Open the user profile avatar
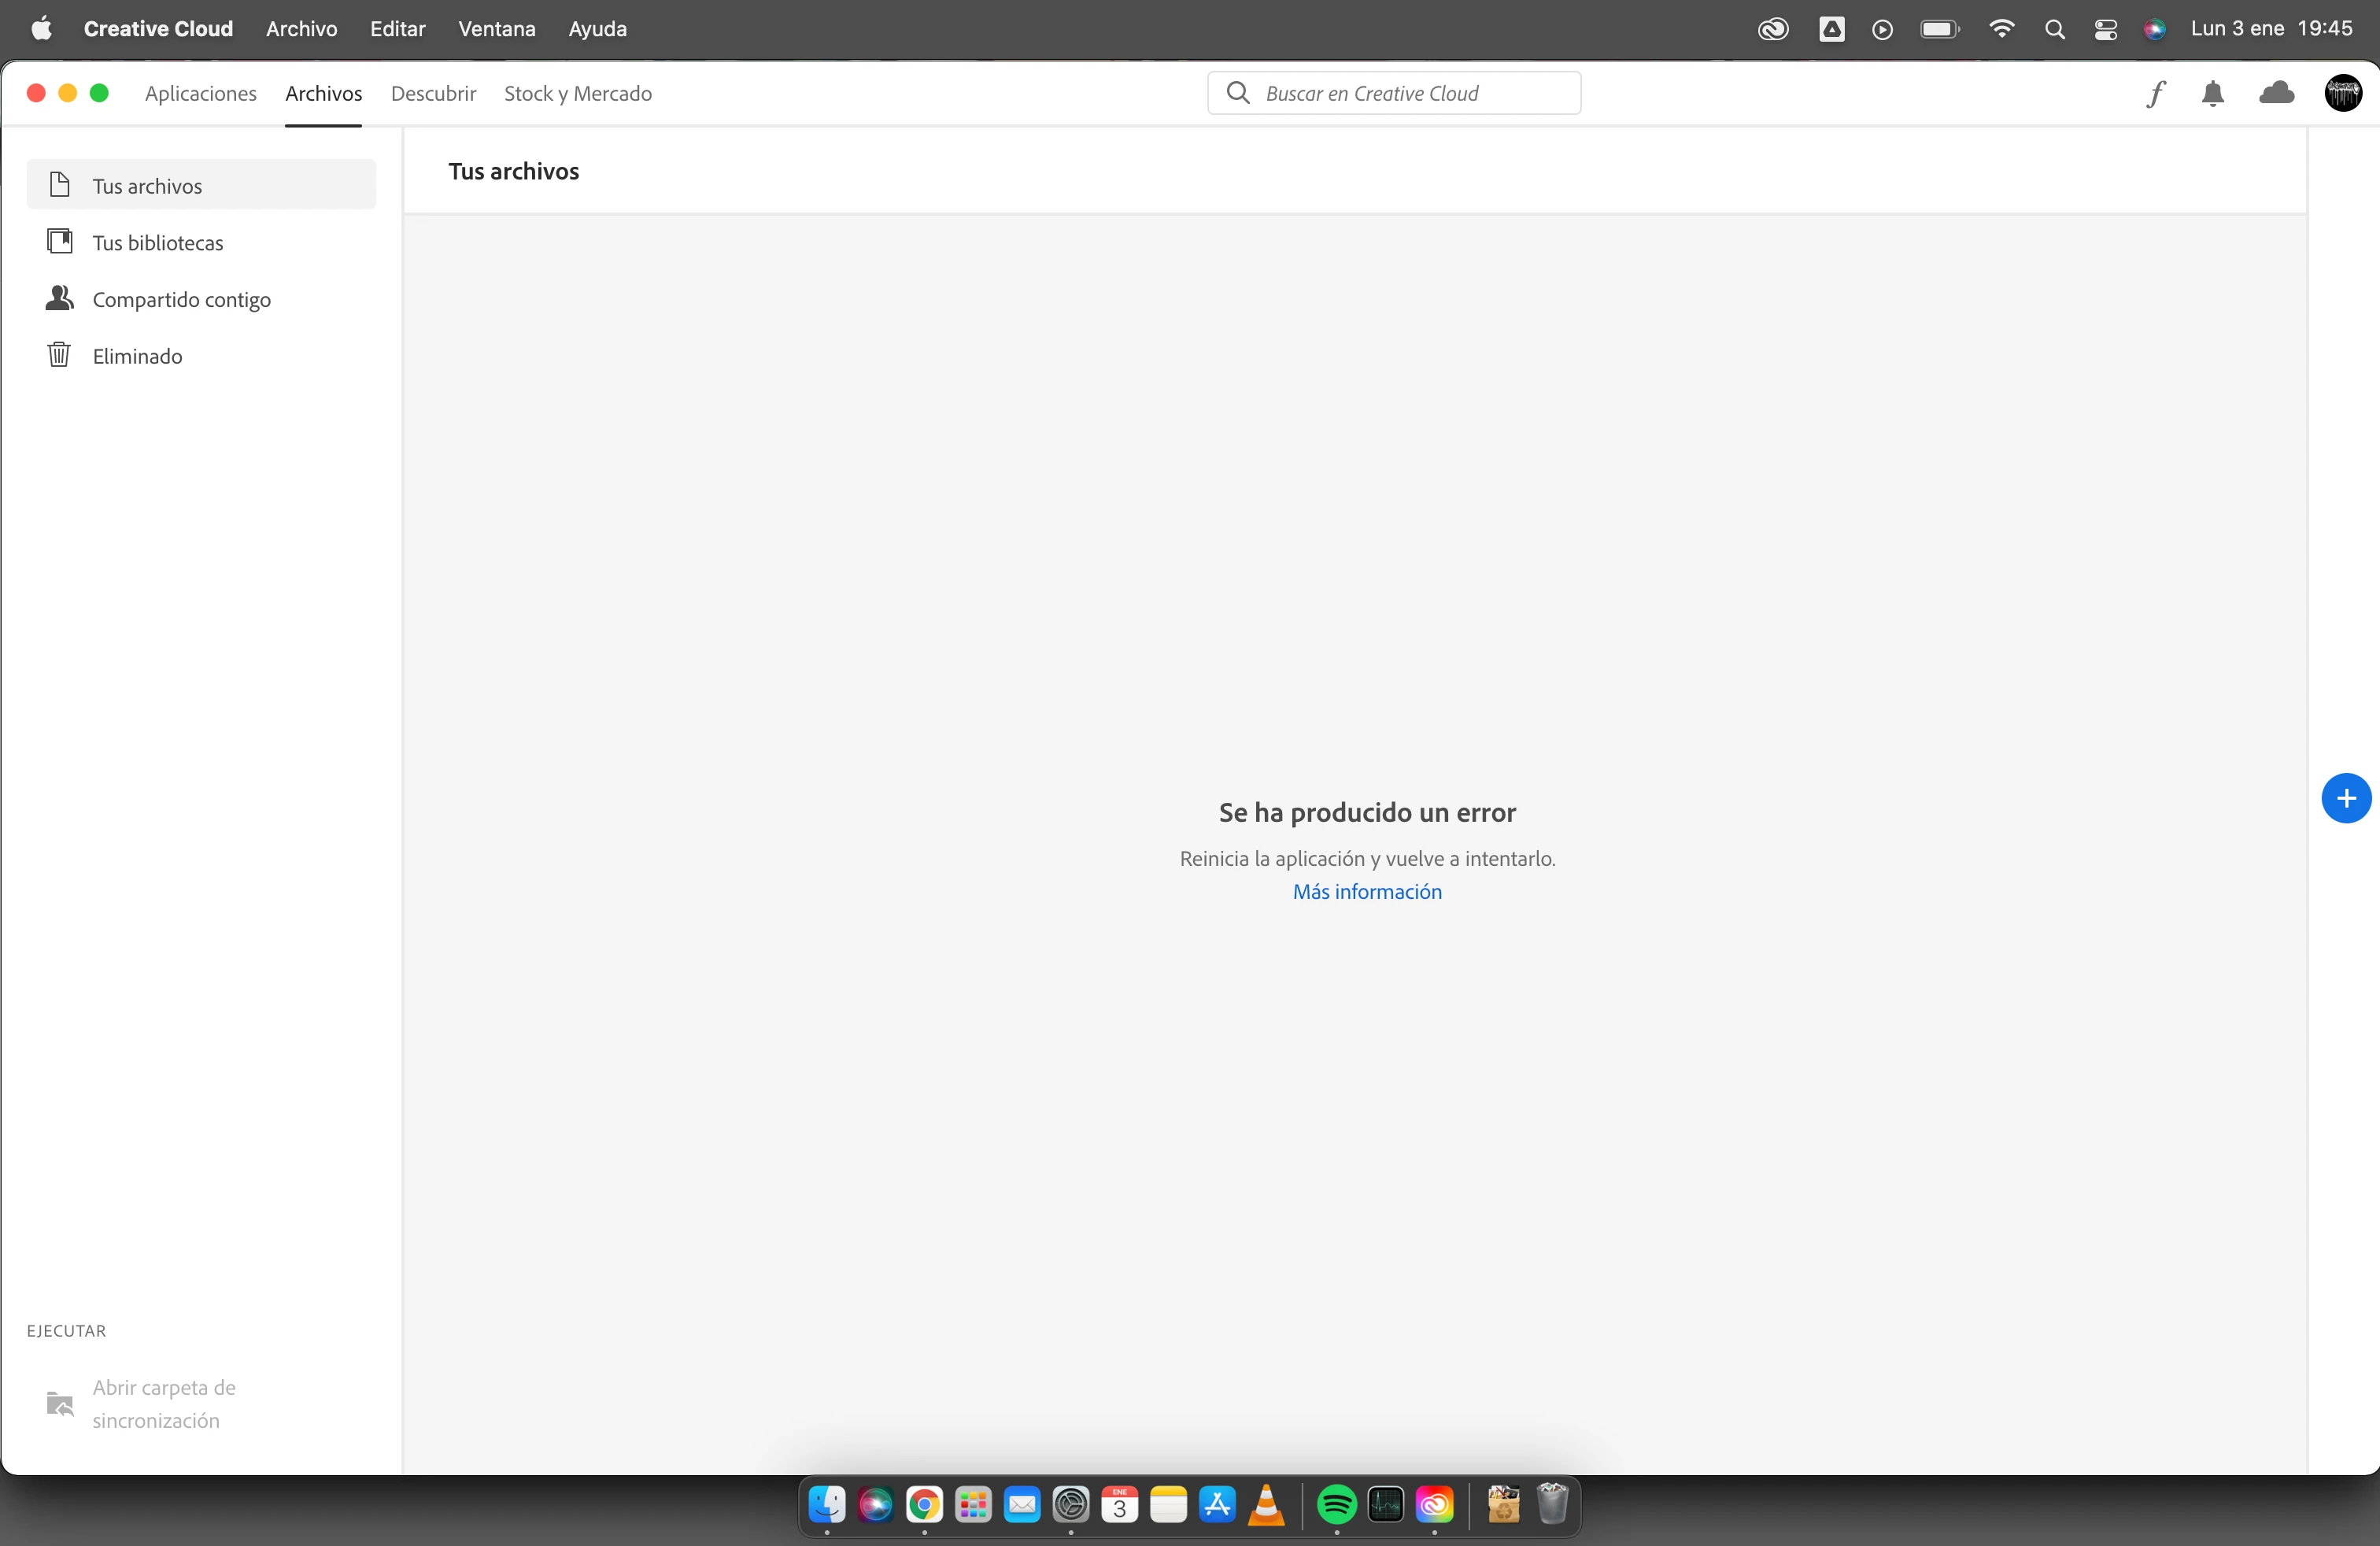This screenshot has height=1546, width=2380. tap(2342, 94)
